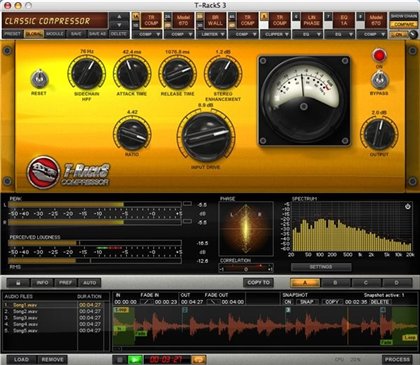420x365 pixels.
Task: Flip the RESET toggle switch
Action: [x=39, y=79]
